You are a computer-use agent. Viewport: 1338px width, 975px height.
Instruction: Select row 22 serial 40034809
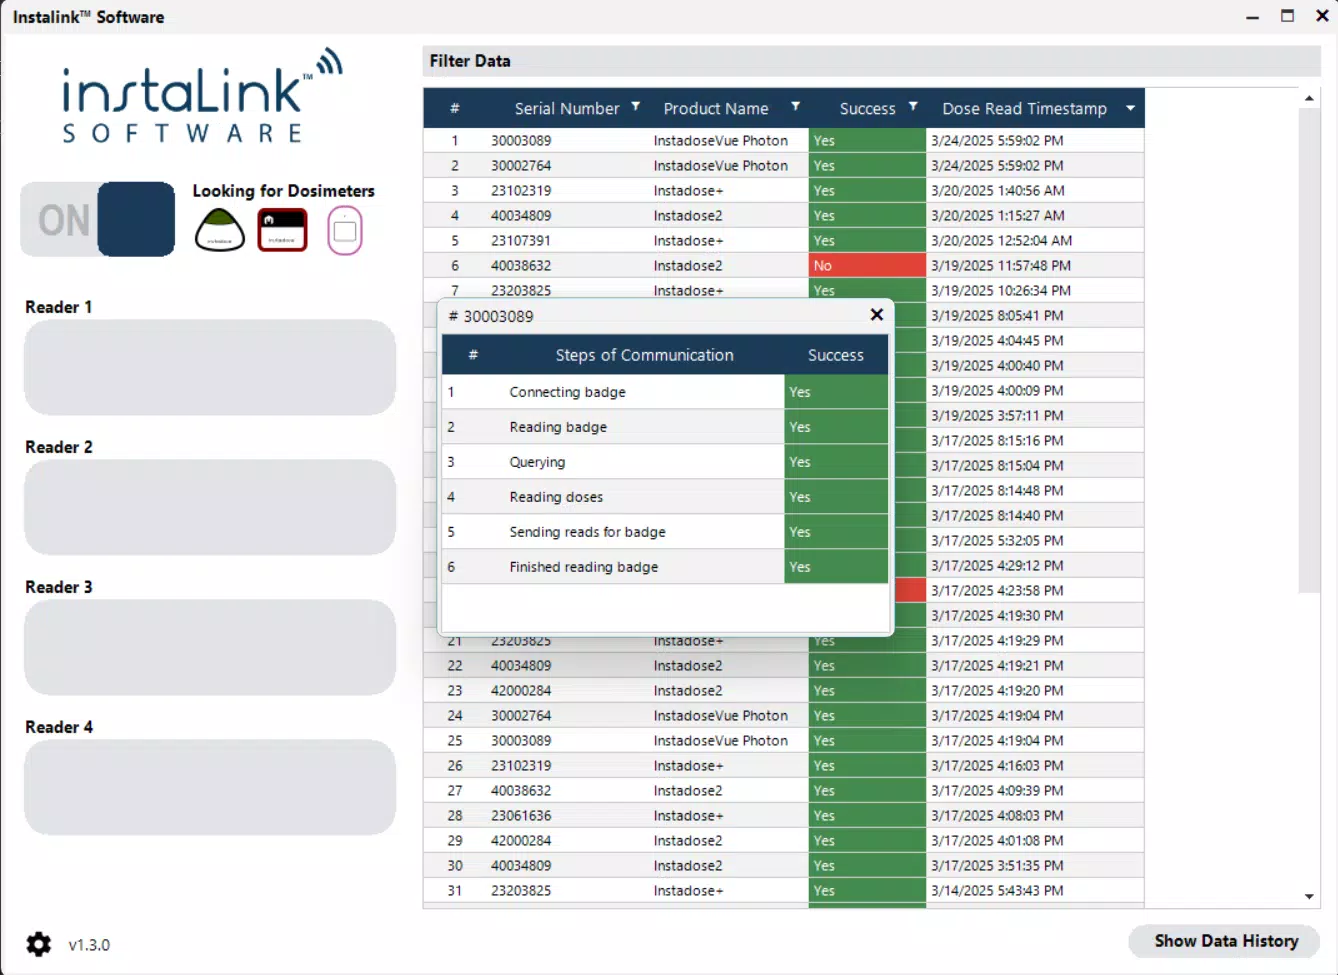click(x=521, y=666)
